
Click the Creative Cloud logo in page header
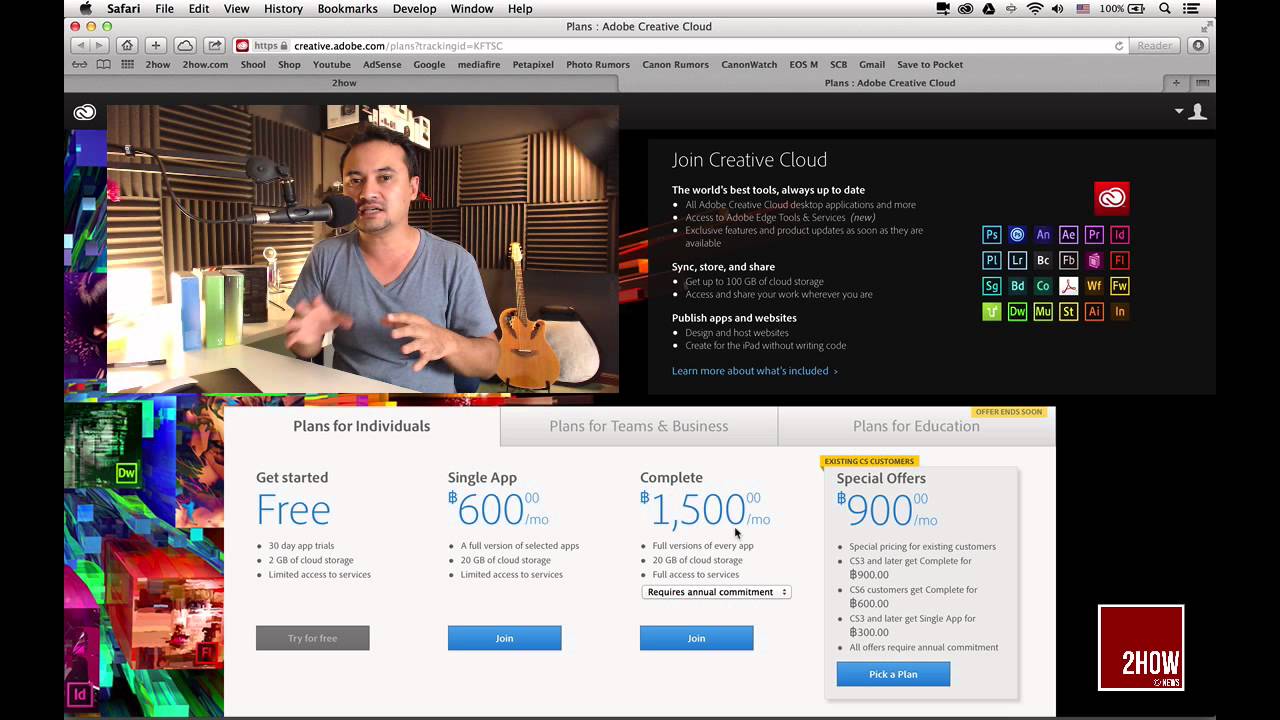tap(85, 112)
